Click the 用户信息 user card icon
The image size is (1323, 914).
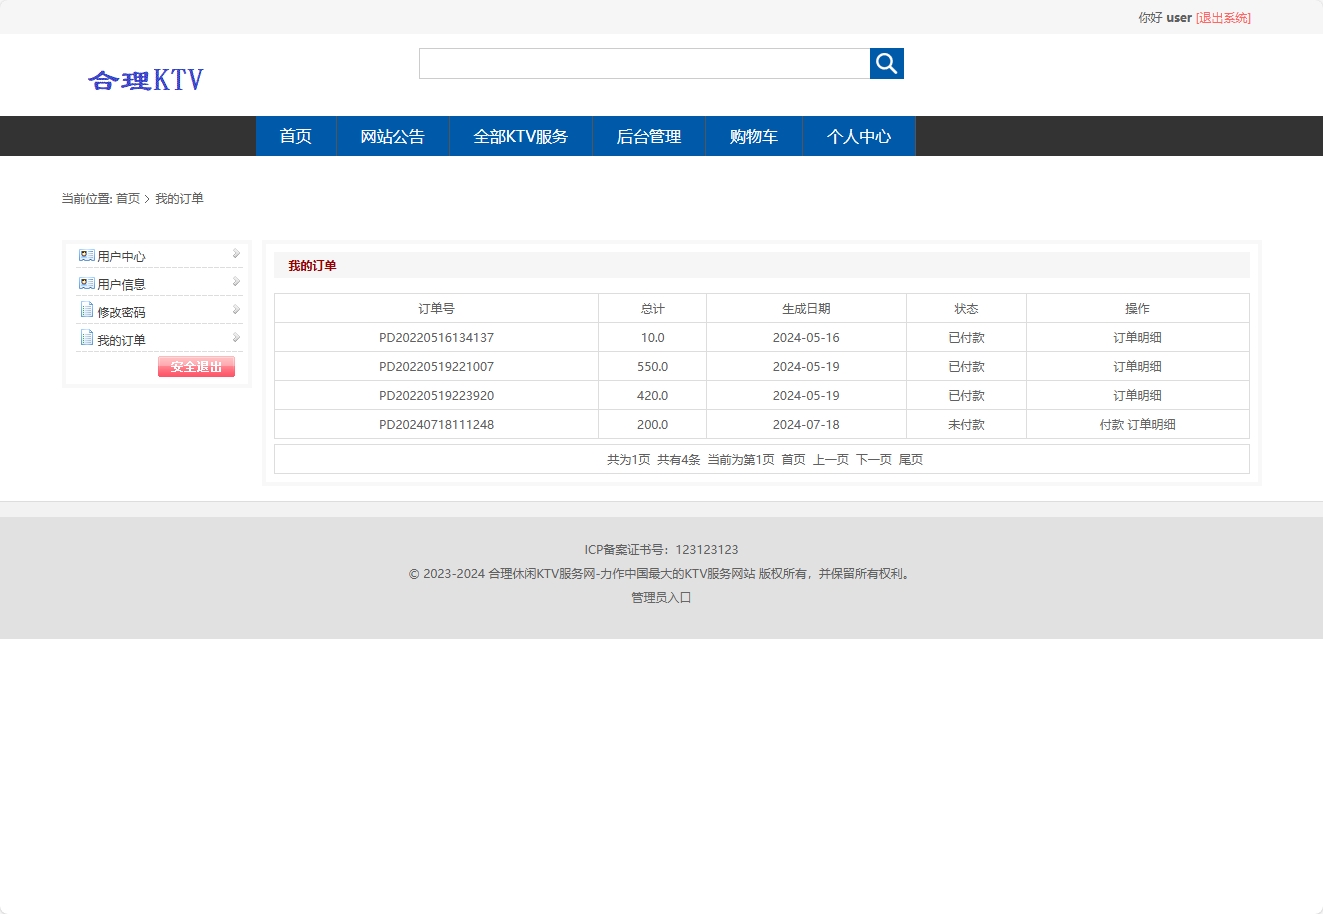click(86, 283)
